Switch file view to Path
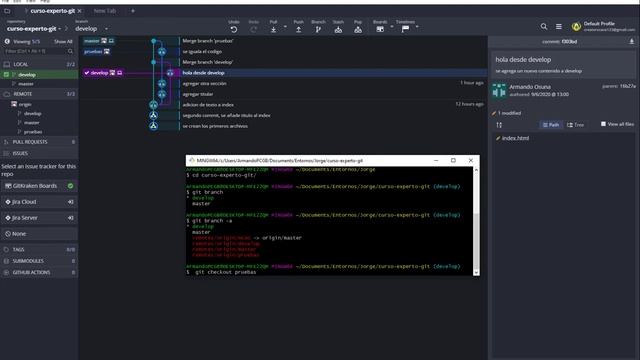This screenshot has height=360, width=640. (x=551, y=125)
